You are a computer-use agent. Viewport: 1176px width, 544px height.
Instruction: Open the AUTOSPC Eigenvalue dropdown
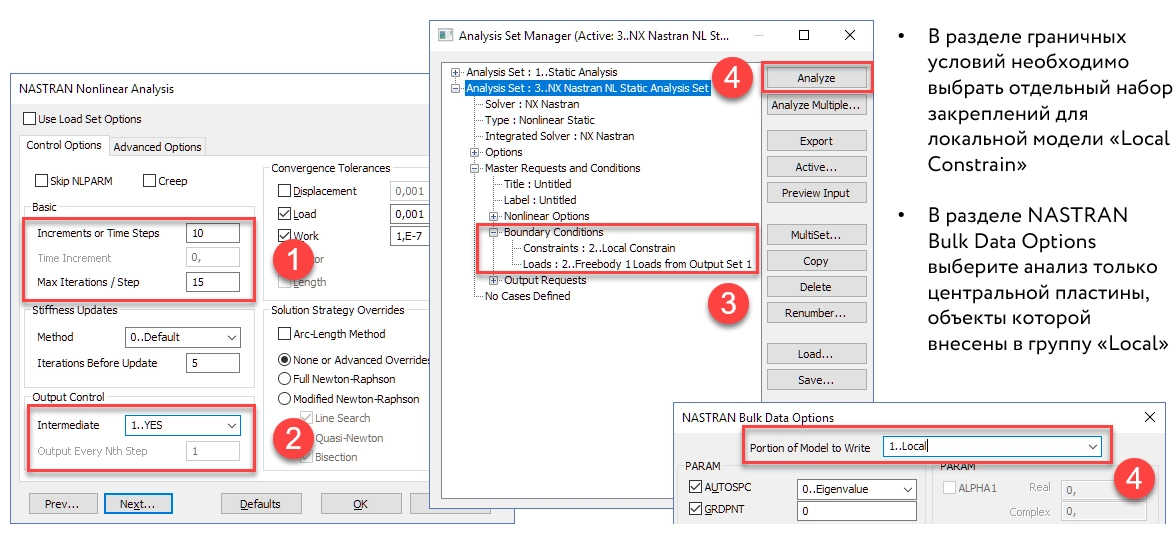[x=856, y=489]
